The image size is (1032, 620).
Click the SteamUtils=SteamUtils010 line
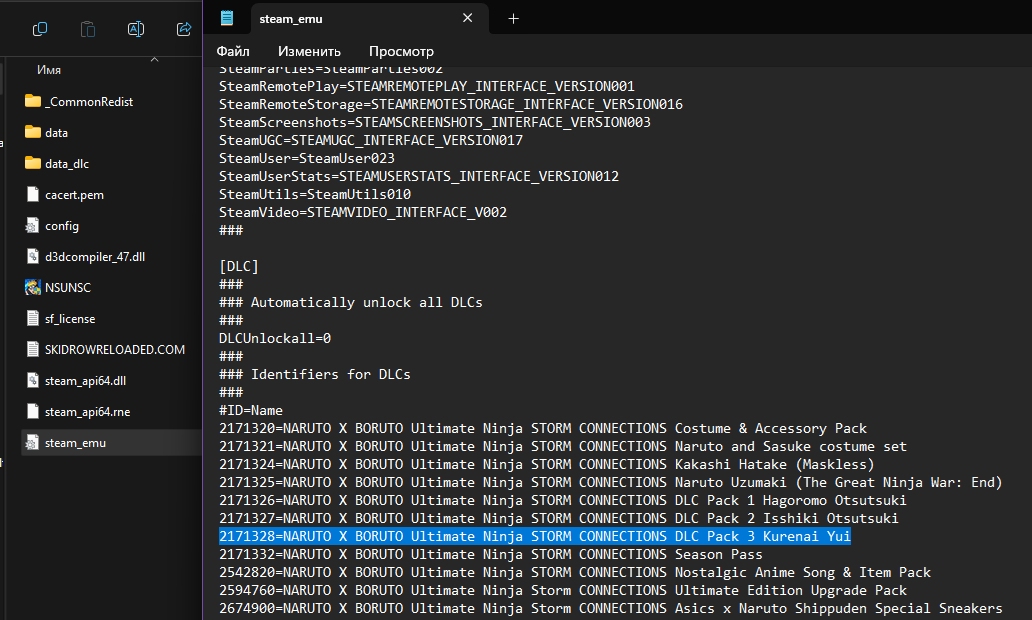pos(315,194)
